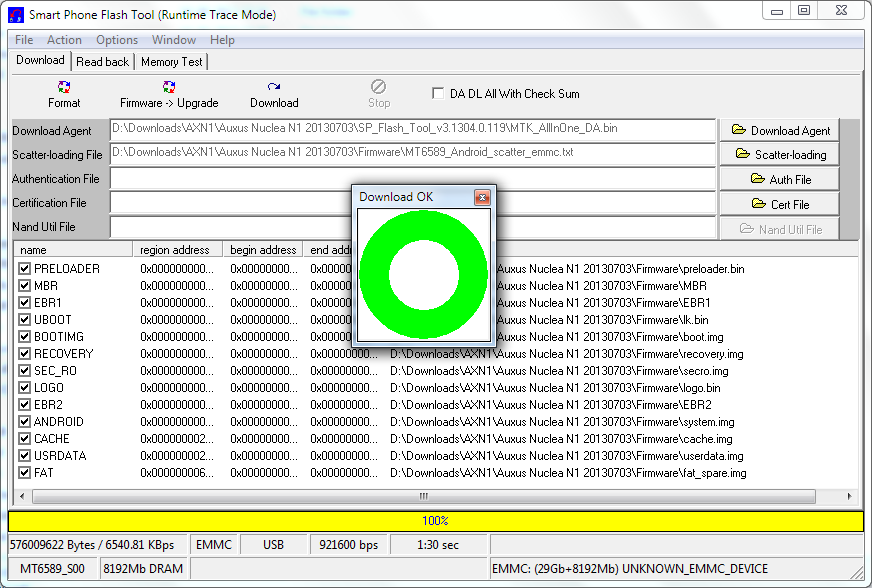Click the 8192Mb DRAM status cell
The width and height of the screenshot is (872, 588).
(143, 569)
